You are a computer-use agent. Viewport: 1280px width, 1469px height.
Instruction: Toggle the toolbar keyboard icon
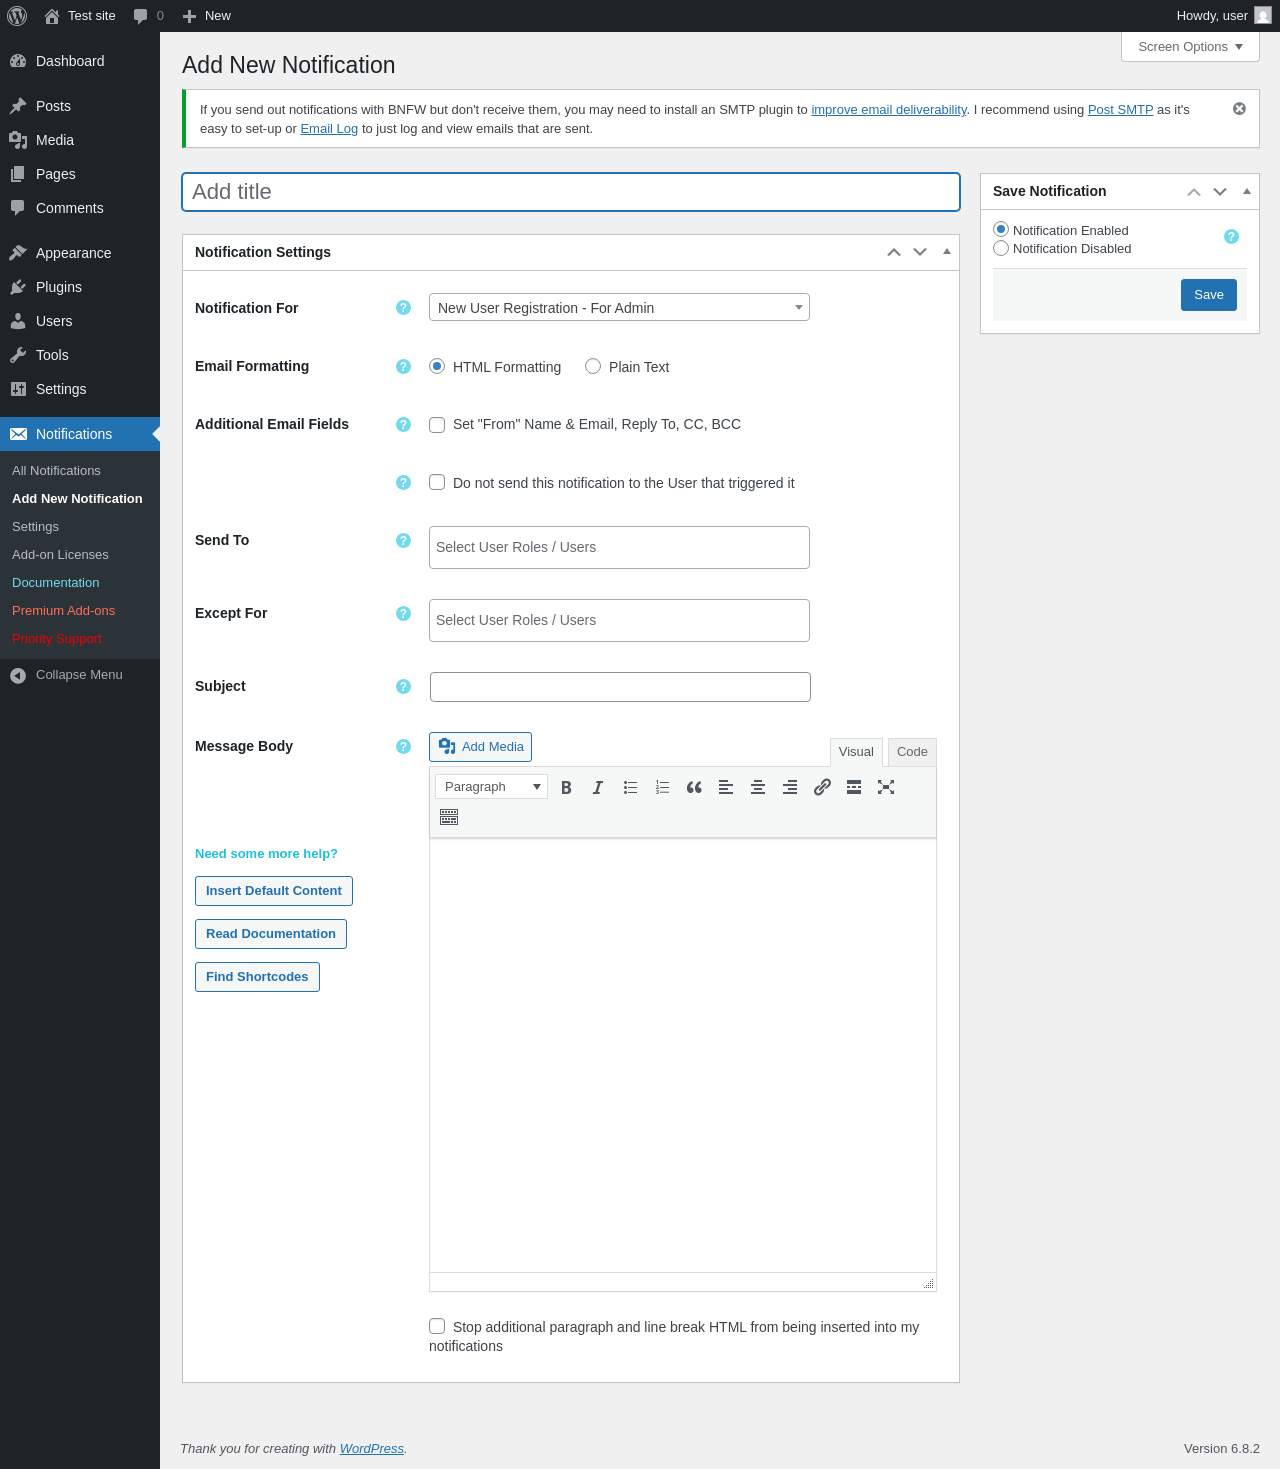(x=449, y=818)
